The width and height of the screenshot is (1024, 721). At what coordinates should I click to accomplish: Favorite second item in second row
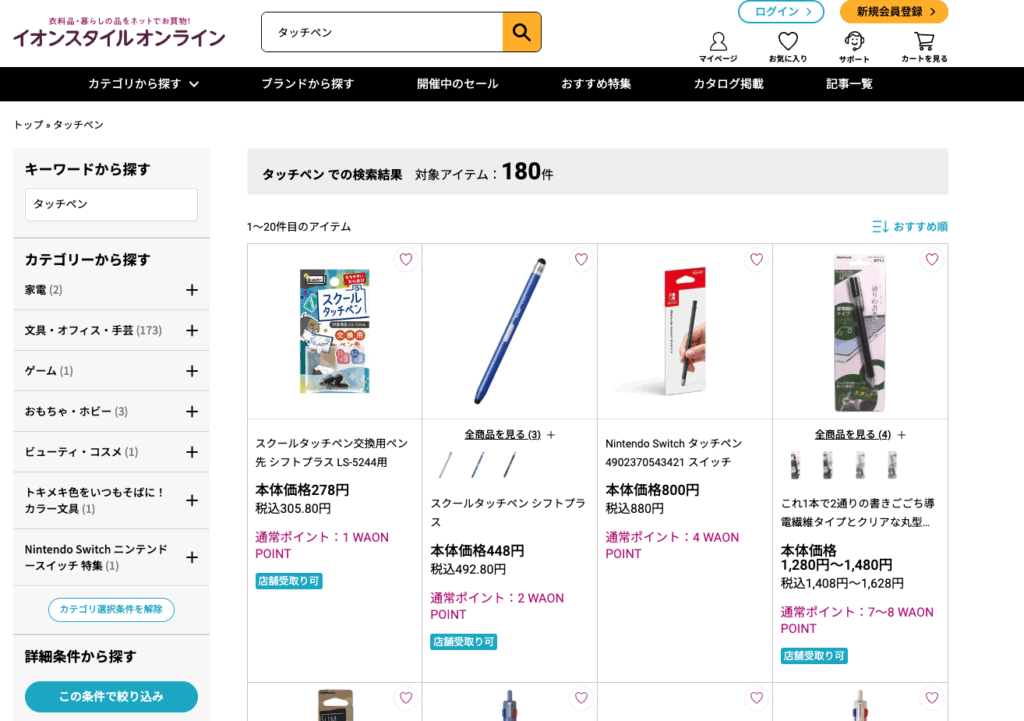(581, 697)
